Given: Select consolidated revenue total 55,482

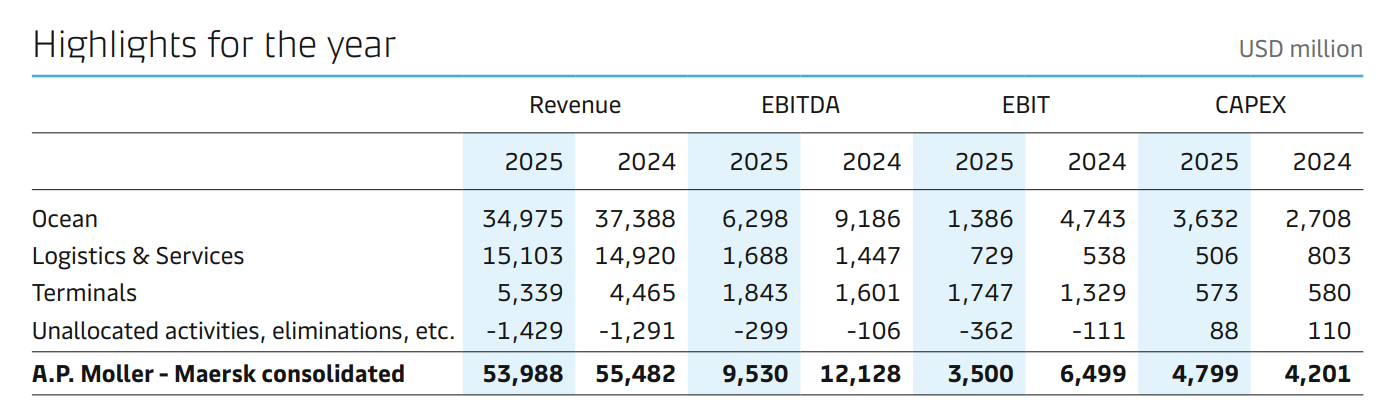Looking at the screenshot, I should tap(636, 374).
